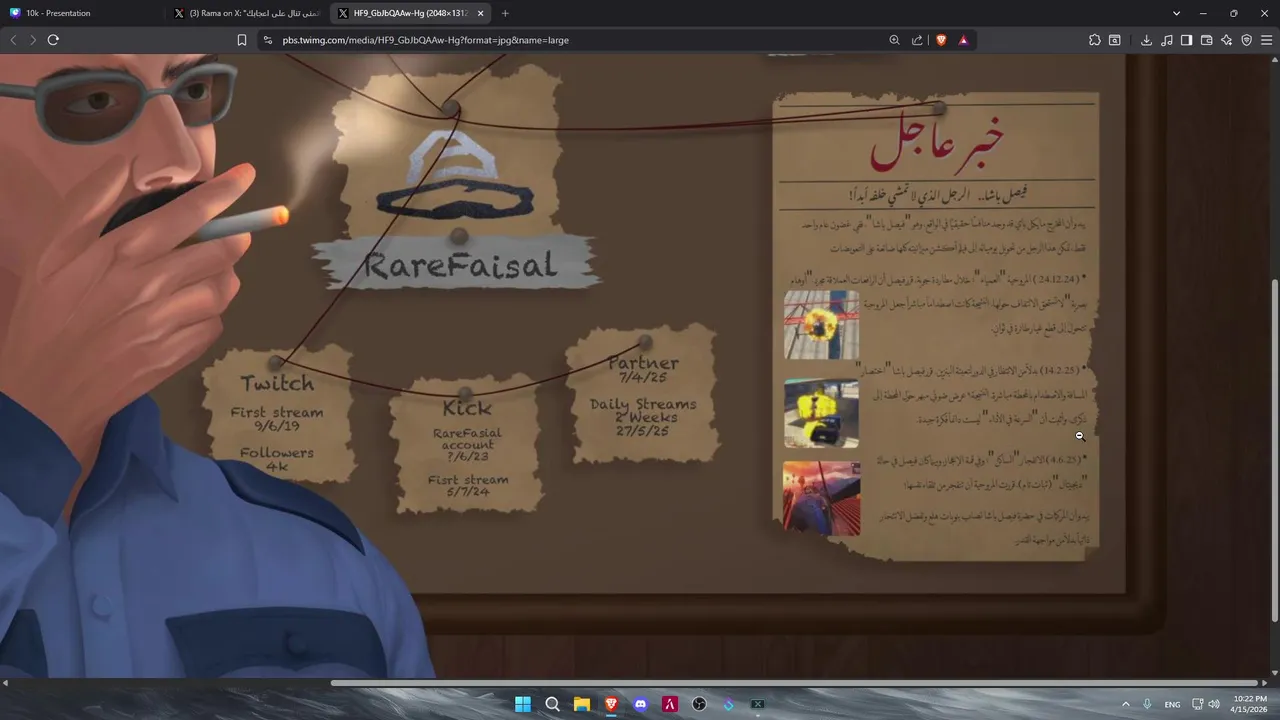Share this page via share icon

[x=917, y=40]
